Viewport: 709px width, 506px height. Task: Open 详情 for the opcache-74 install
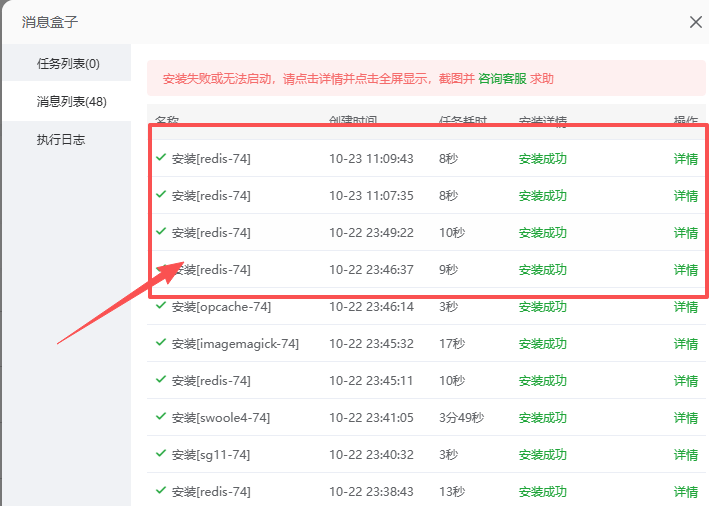point(685,307)
